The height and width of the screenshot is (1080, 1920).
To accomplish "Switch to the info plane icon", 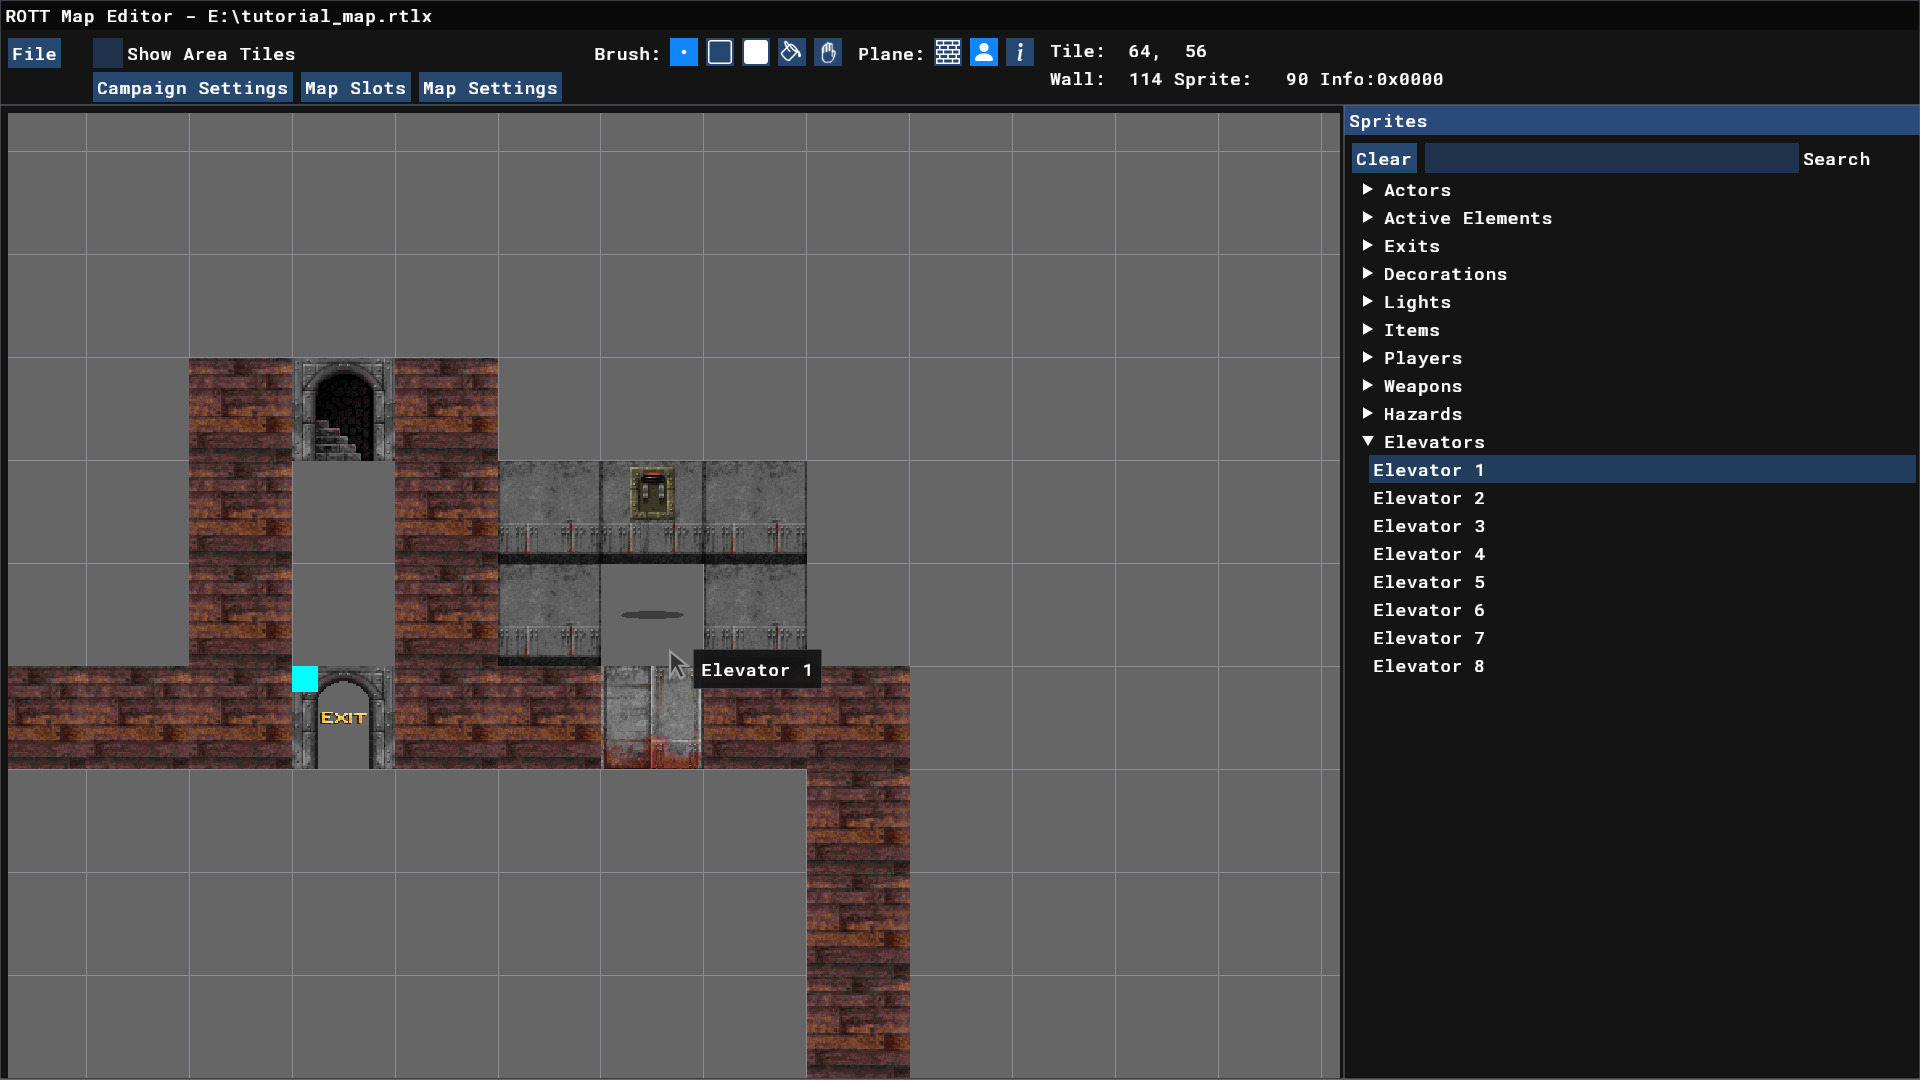I will pyautogui.click(x=1020, y=53).
